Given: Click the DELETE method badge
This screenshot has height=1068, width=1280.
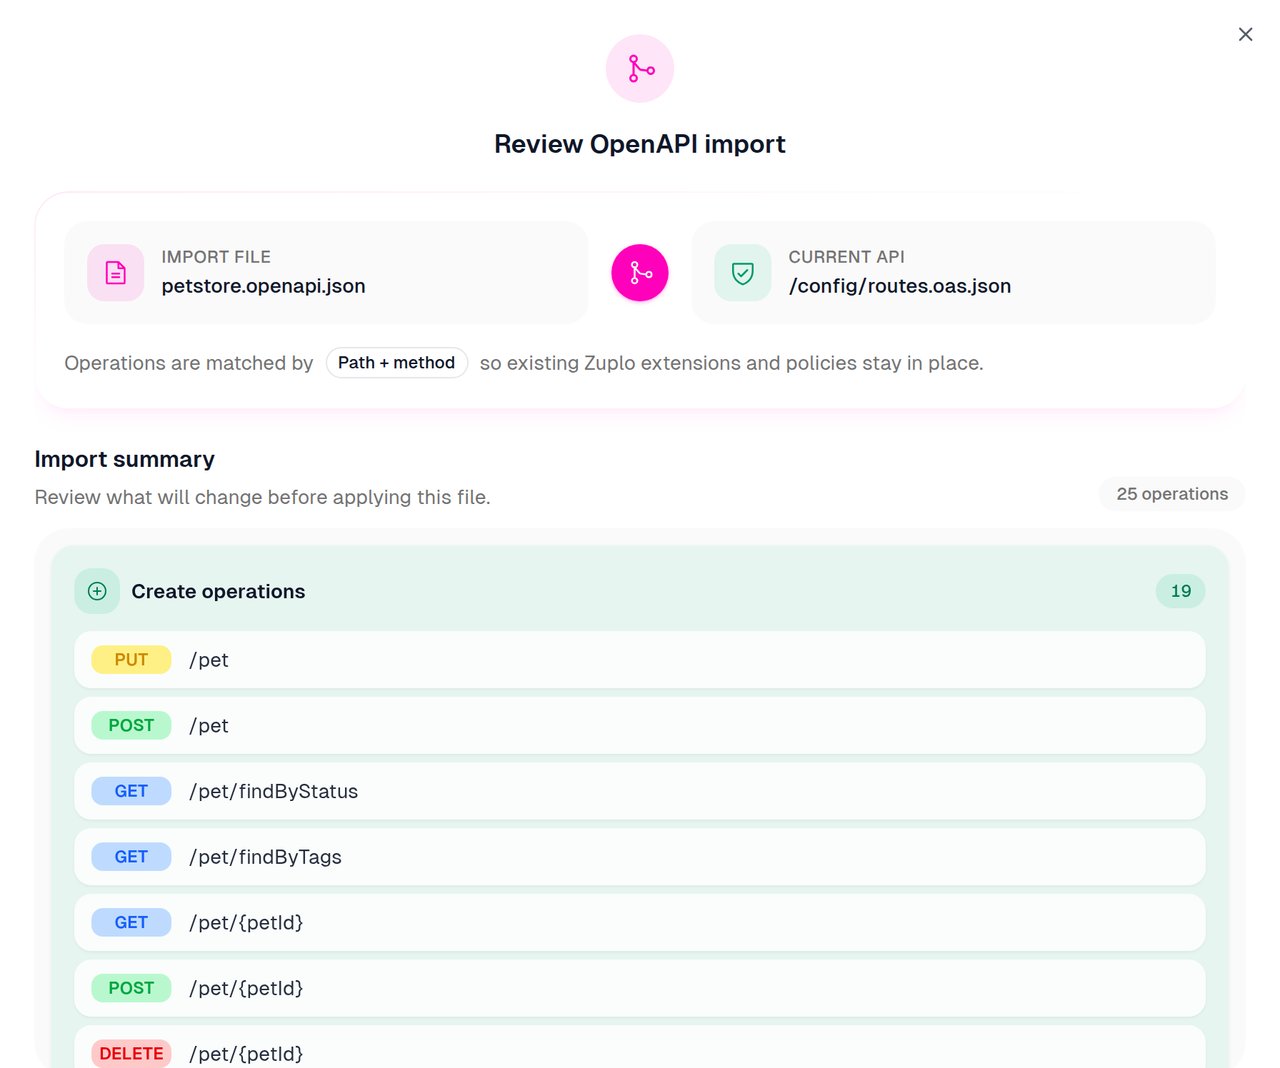Looking at the screenshot, I should (131, 1054).
